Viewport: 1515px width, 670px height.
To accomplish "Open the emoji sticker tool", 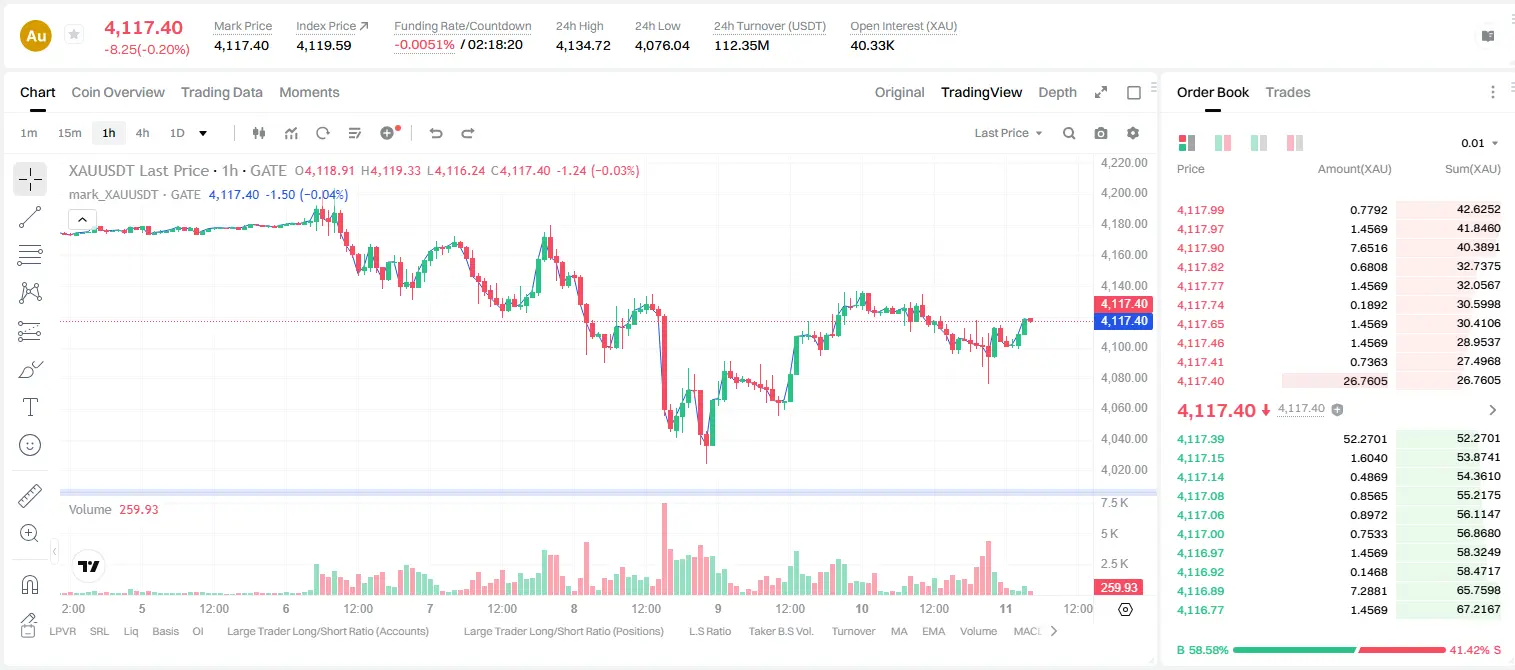I will (x=30, y=445).
